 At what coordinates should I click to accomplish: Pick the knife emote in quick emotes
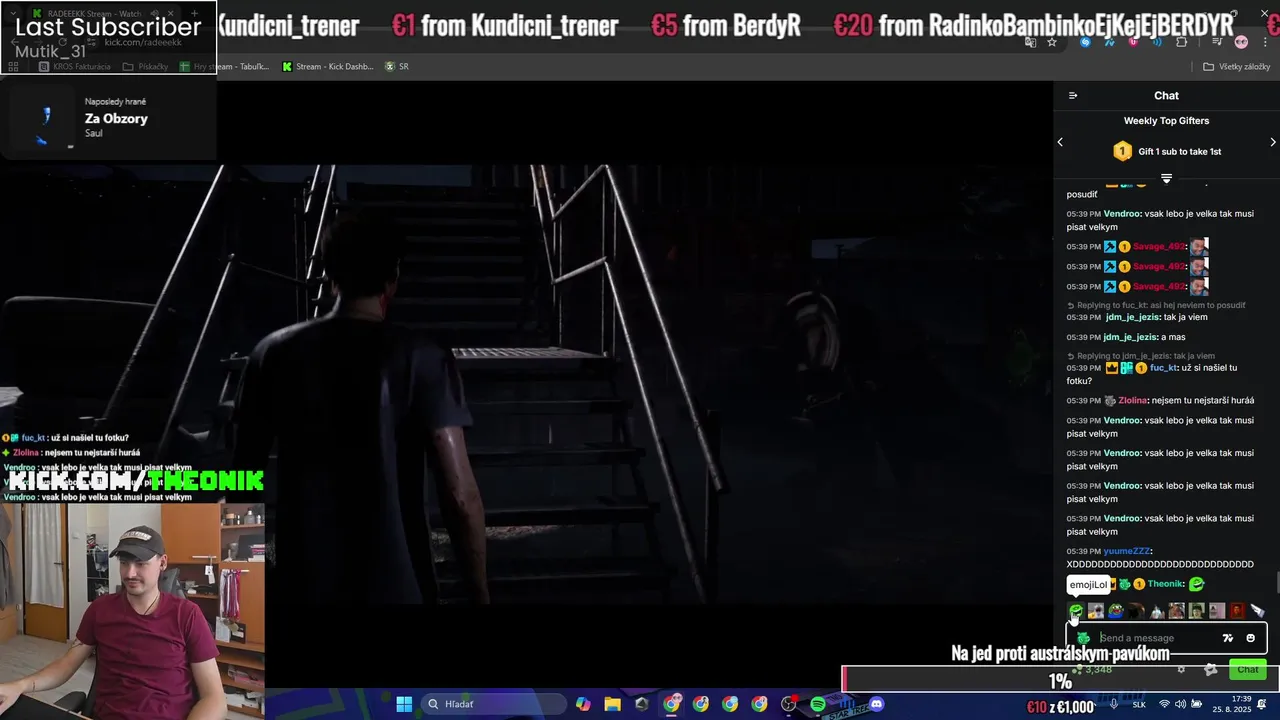[1257, 610]
